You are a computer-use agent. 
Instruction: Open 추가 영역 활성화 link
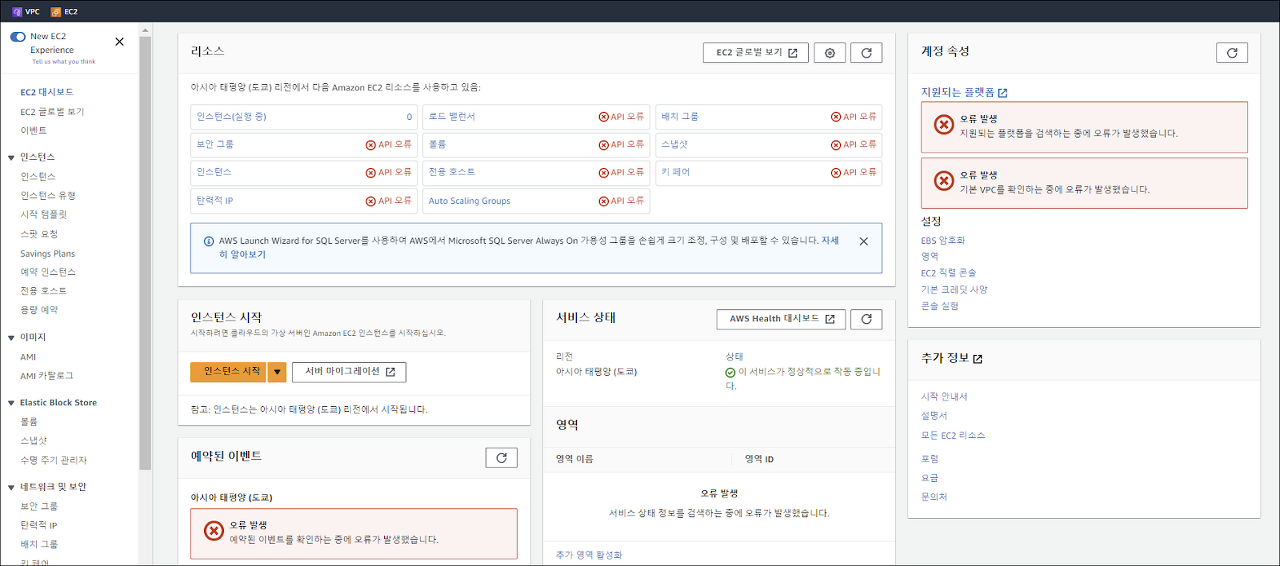pos(589,555)
